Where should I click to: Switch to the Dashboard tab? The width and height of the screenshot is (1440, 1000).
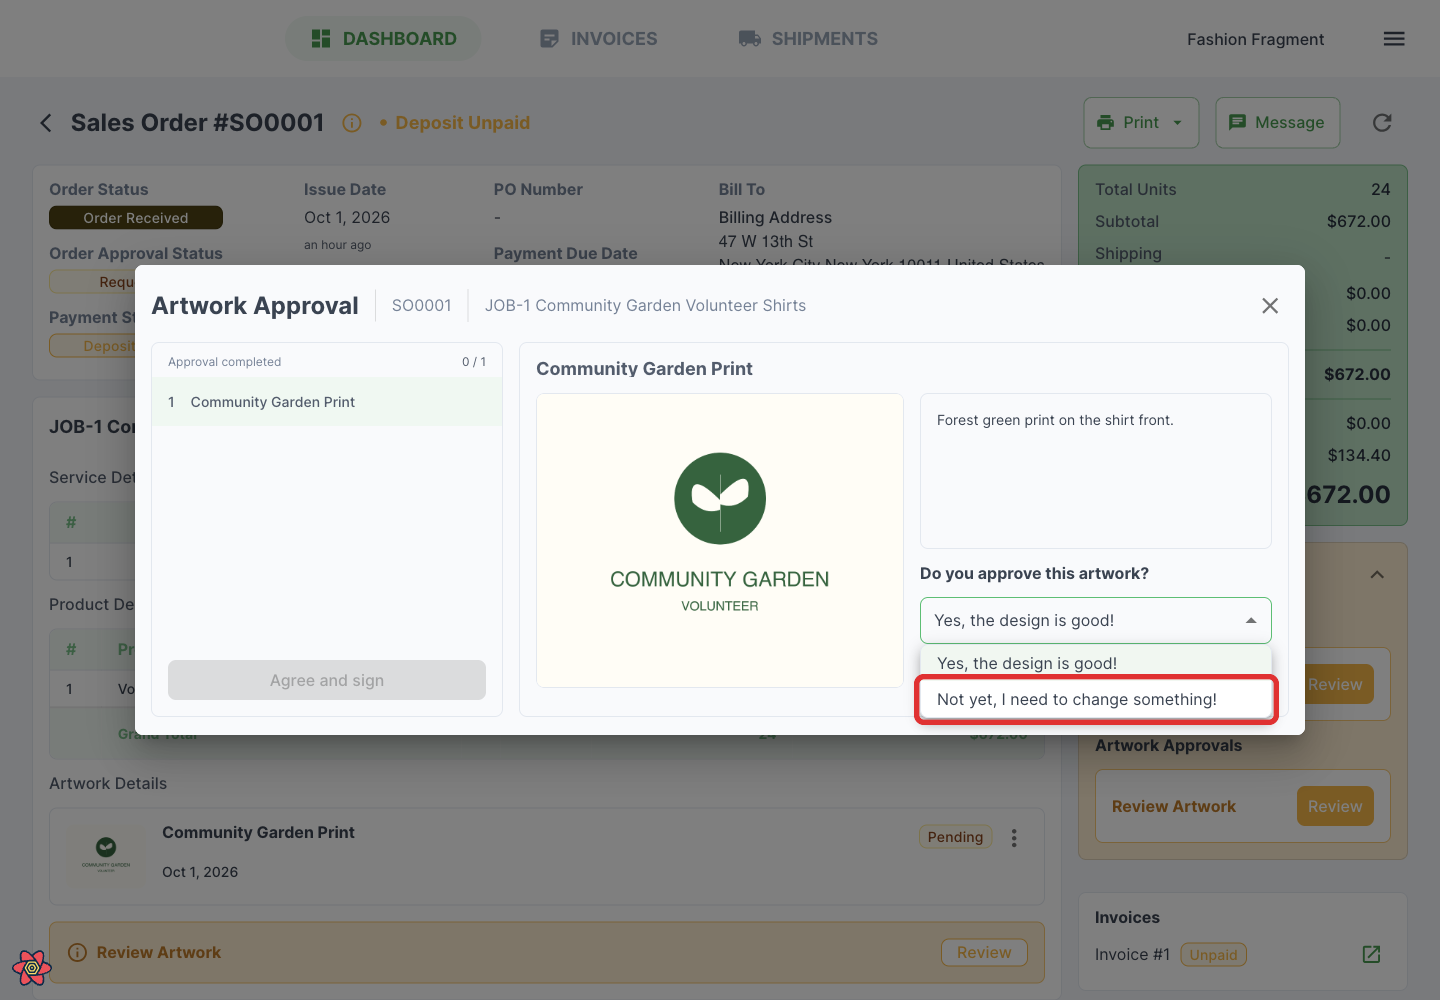click(x=384, y=39)
